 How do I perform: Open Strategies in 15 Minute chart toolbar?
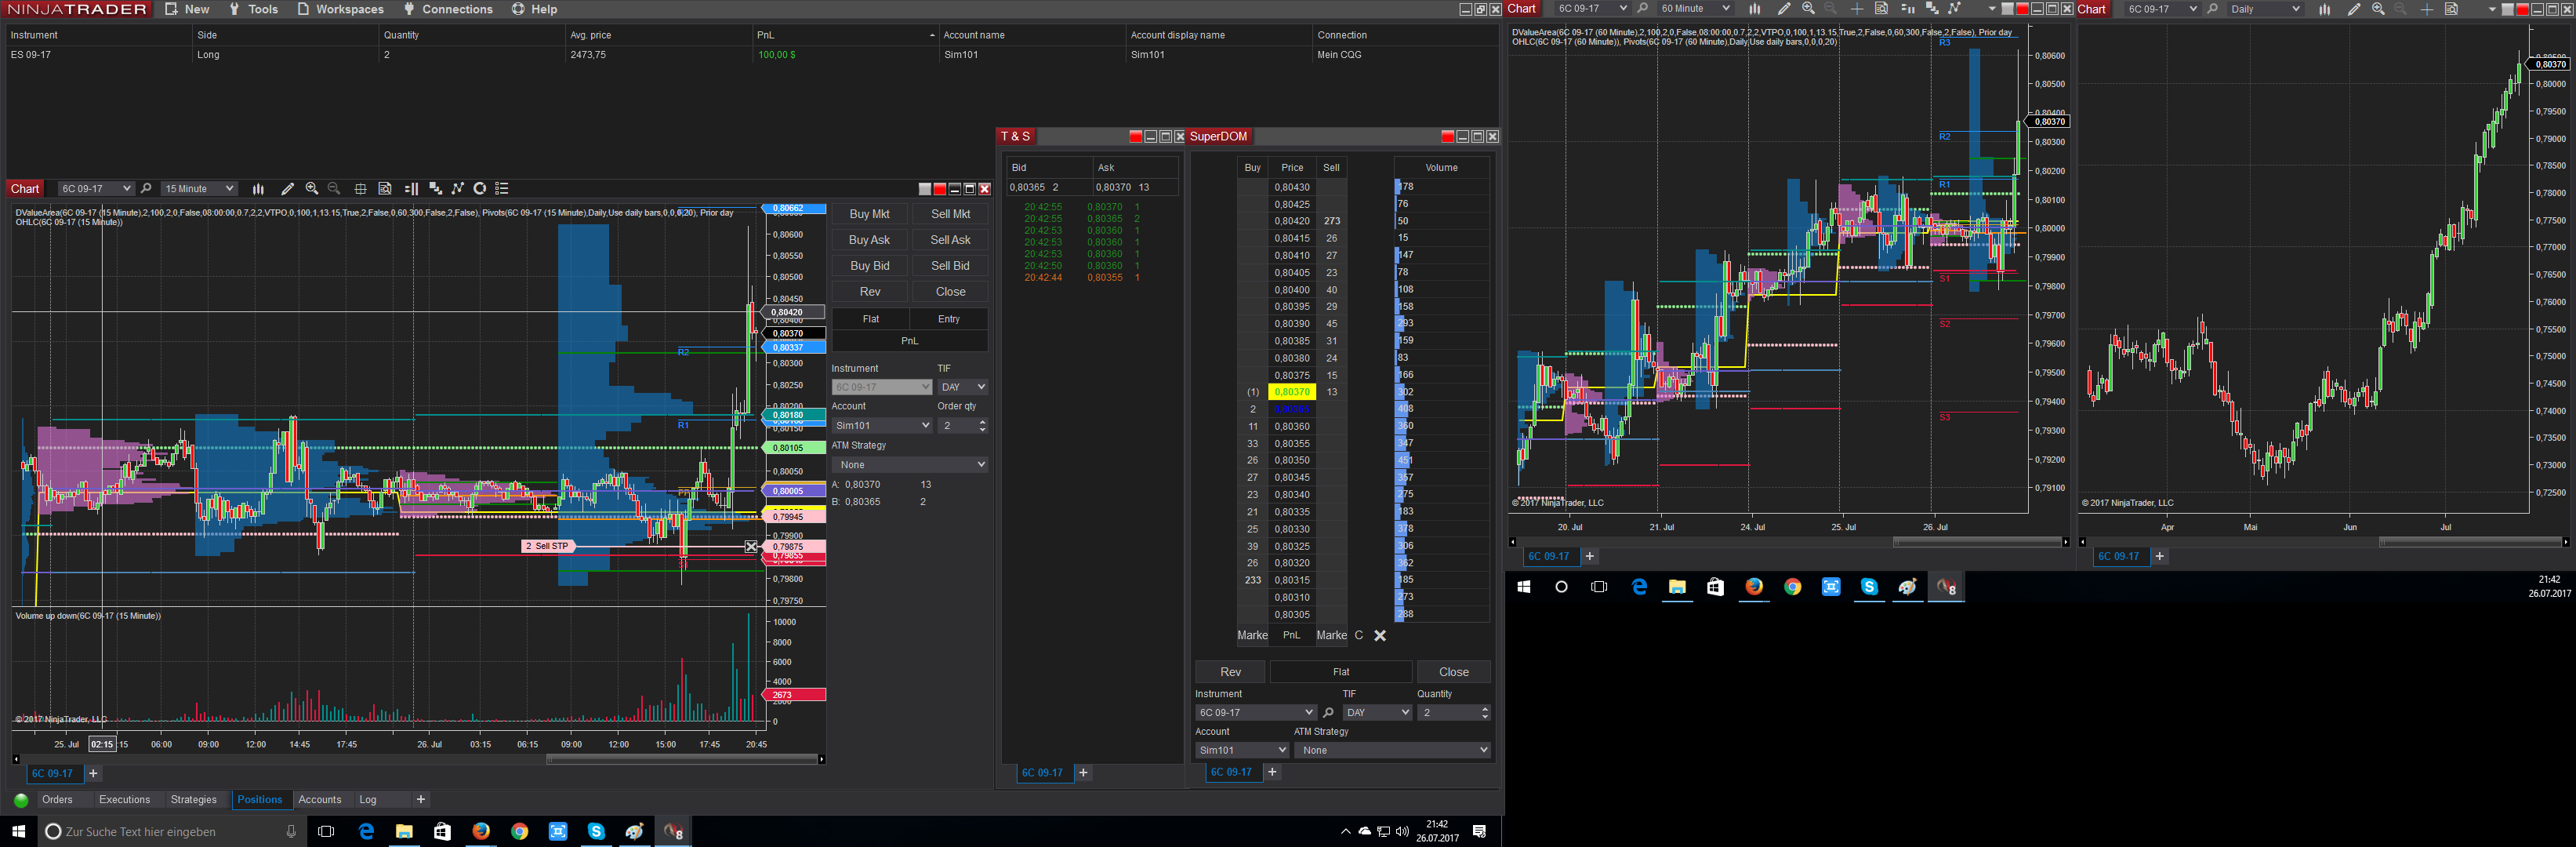[x=458, y=189]
